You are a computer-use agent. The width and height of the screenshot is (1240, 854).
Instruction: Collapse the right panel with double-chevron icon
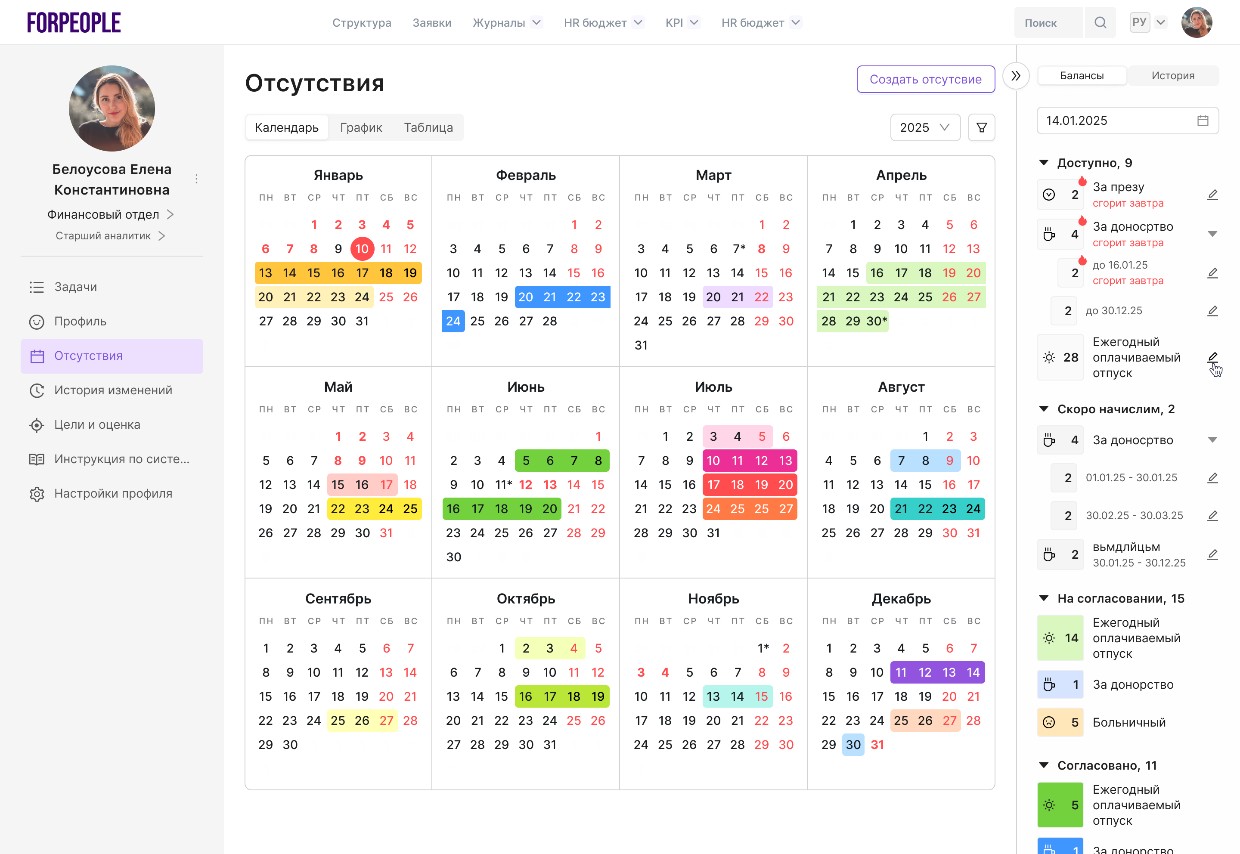click(1016, 76)
